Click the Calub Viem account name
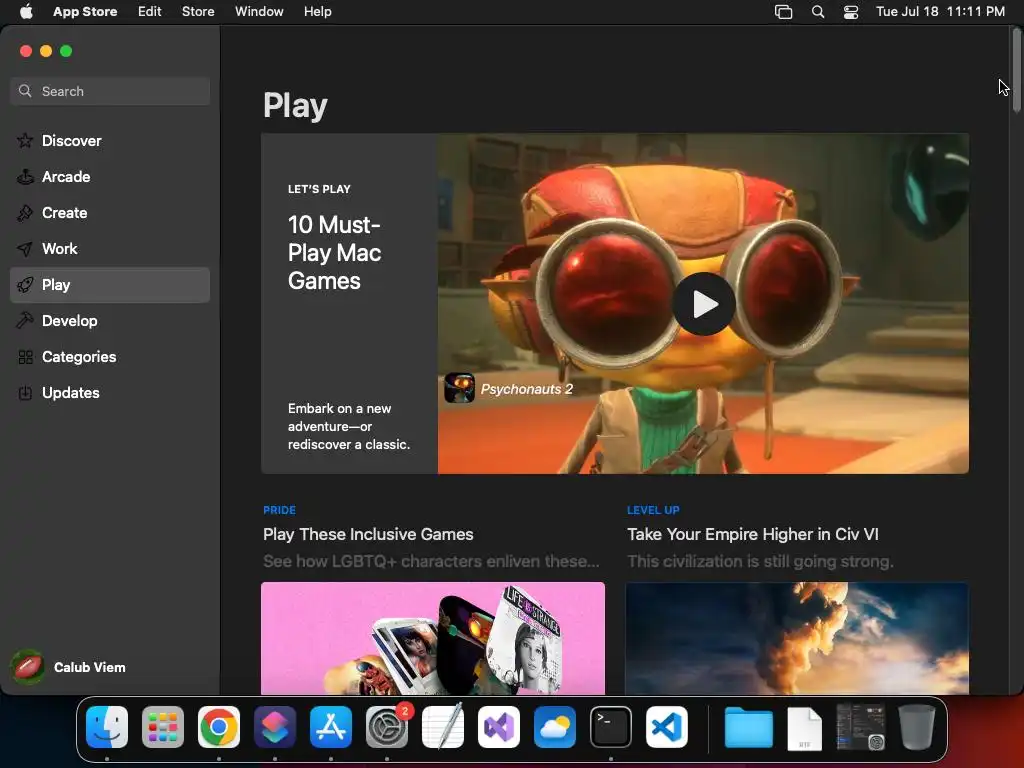1024x768 pixels. [89, 667]
